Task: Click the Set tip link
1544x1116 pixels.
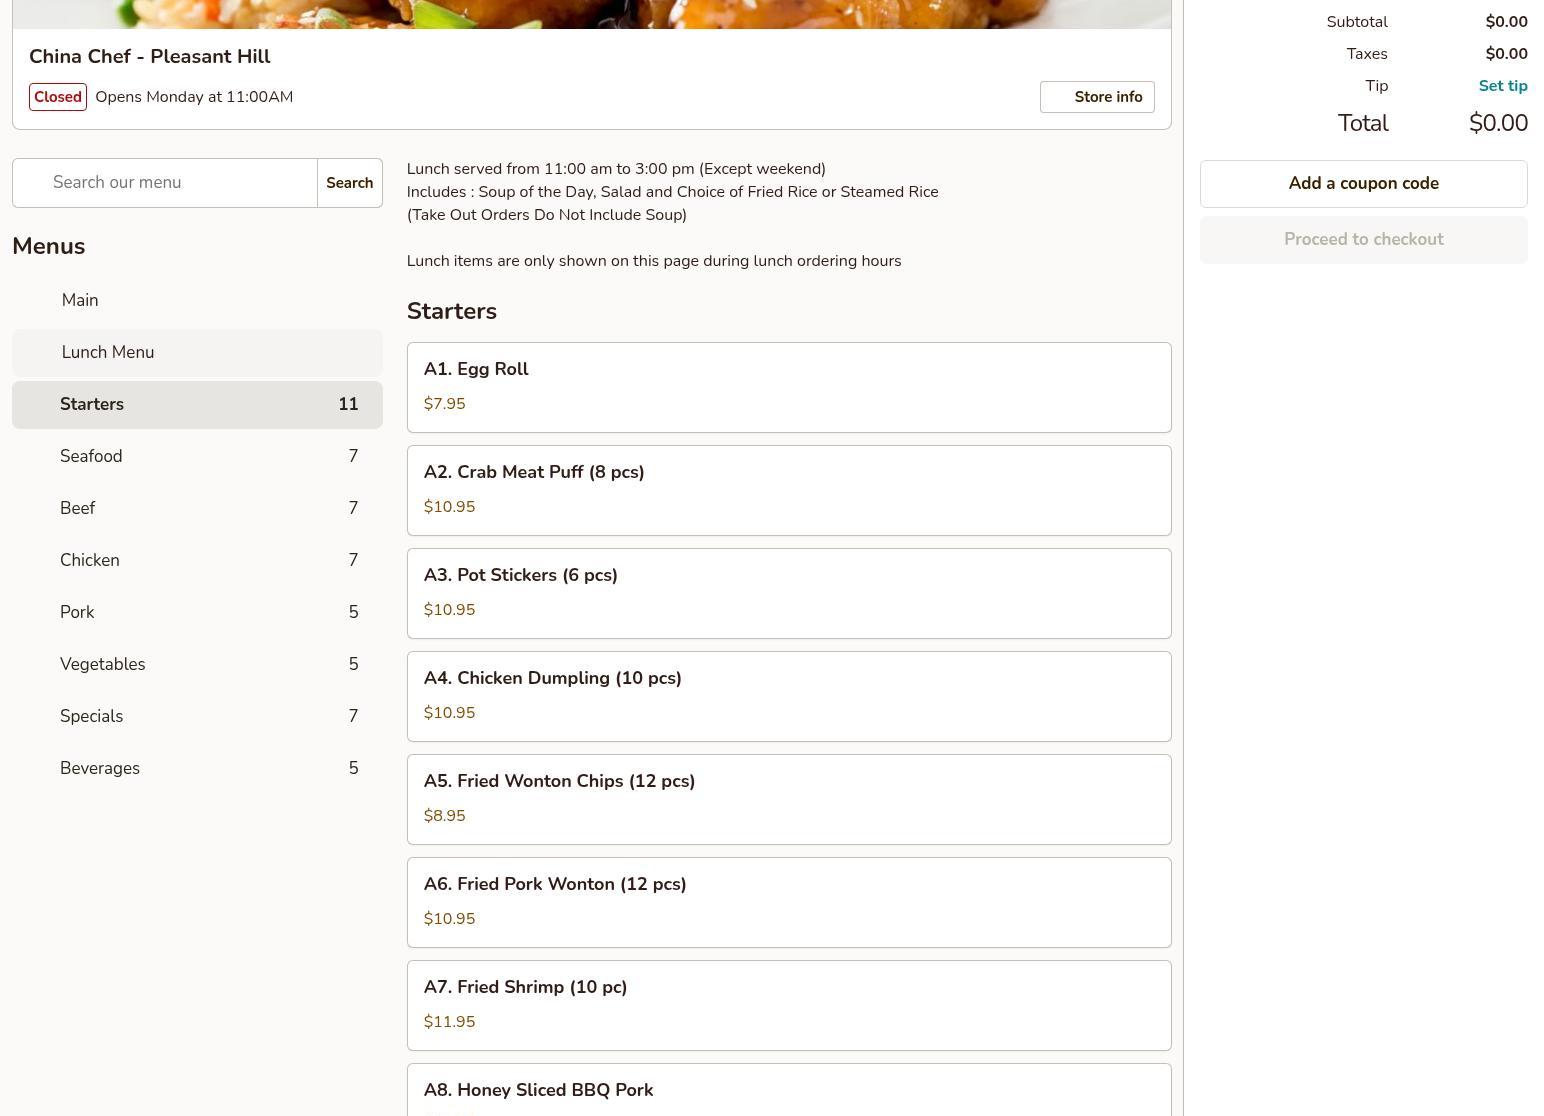Action: coord(1502,86)
